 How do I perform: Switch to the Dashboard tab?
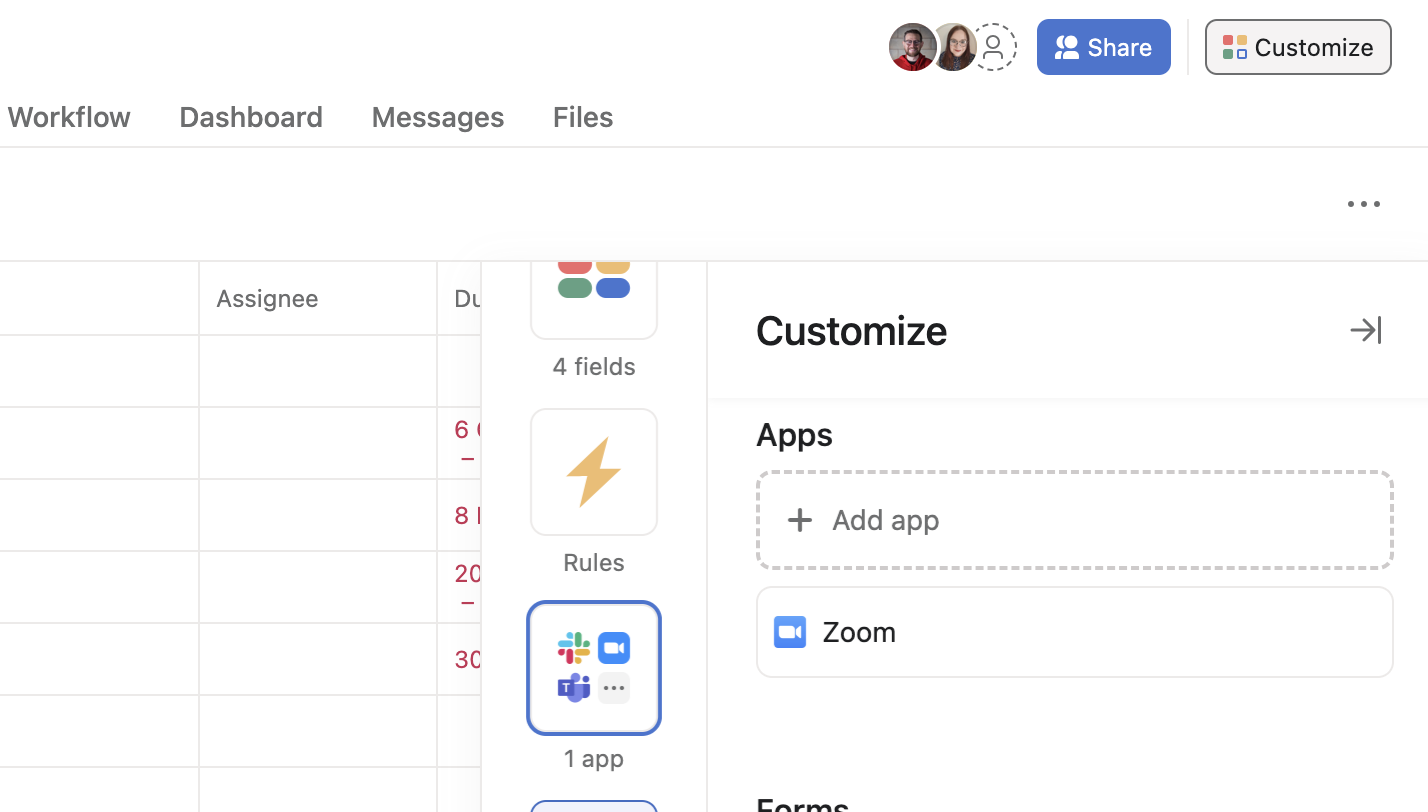(x=251, y=117)
